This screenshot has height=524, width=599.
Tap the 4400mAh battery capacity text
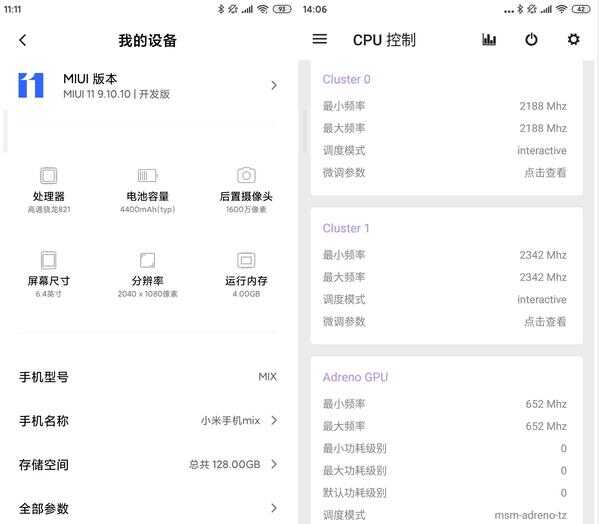click(147, 209)
